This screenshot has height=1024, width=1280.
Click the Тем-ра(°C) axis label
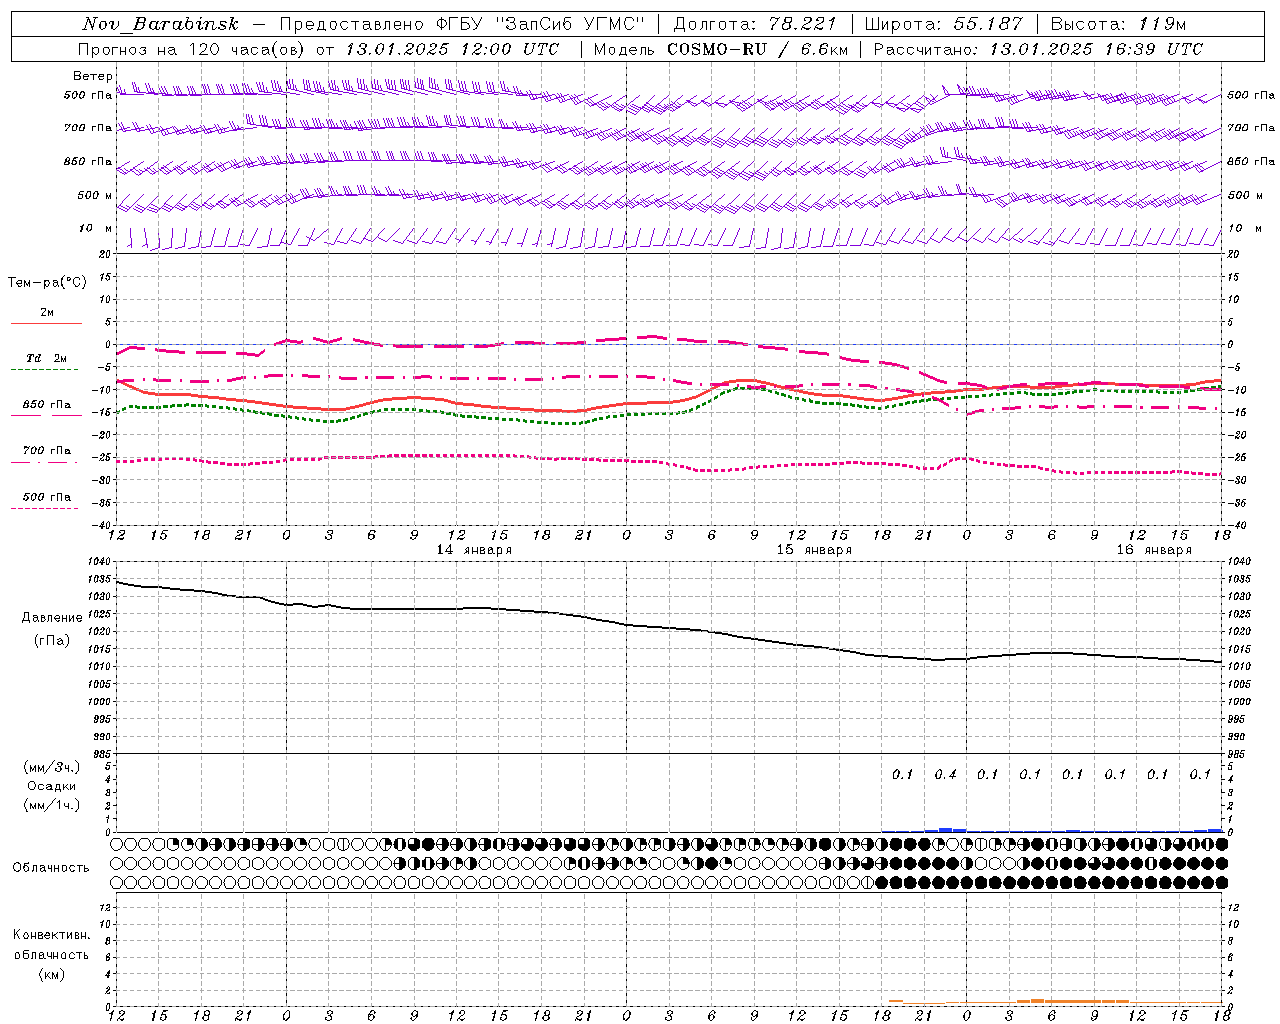coord(47,283)
